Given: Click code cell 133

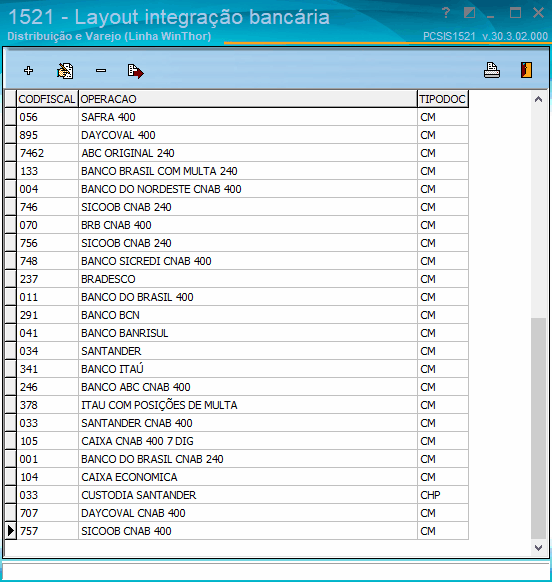Looking at the screenshot, I should 47,171.
